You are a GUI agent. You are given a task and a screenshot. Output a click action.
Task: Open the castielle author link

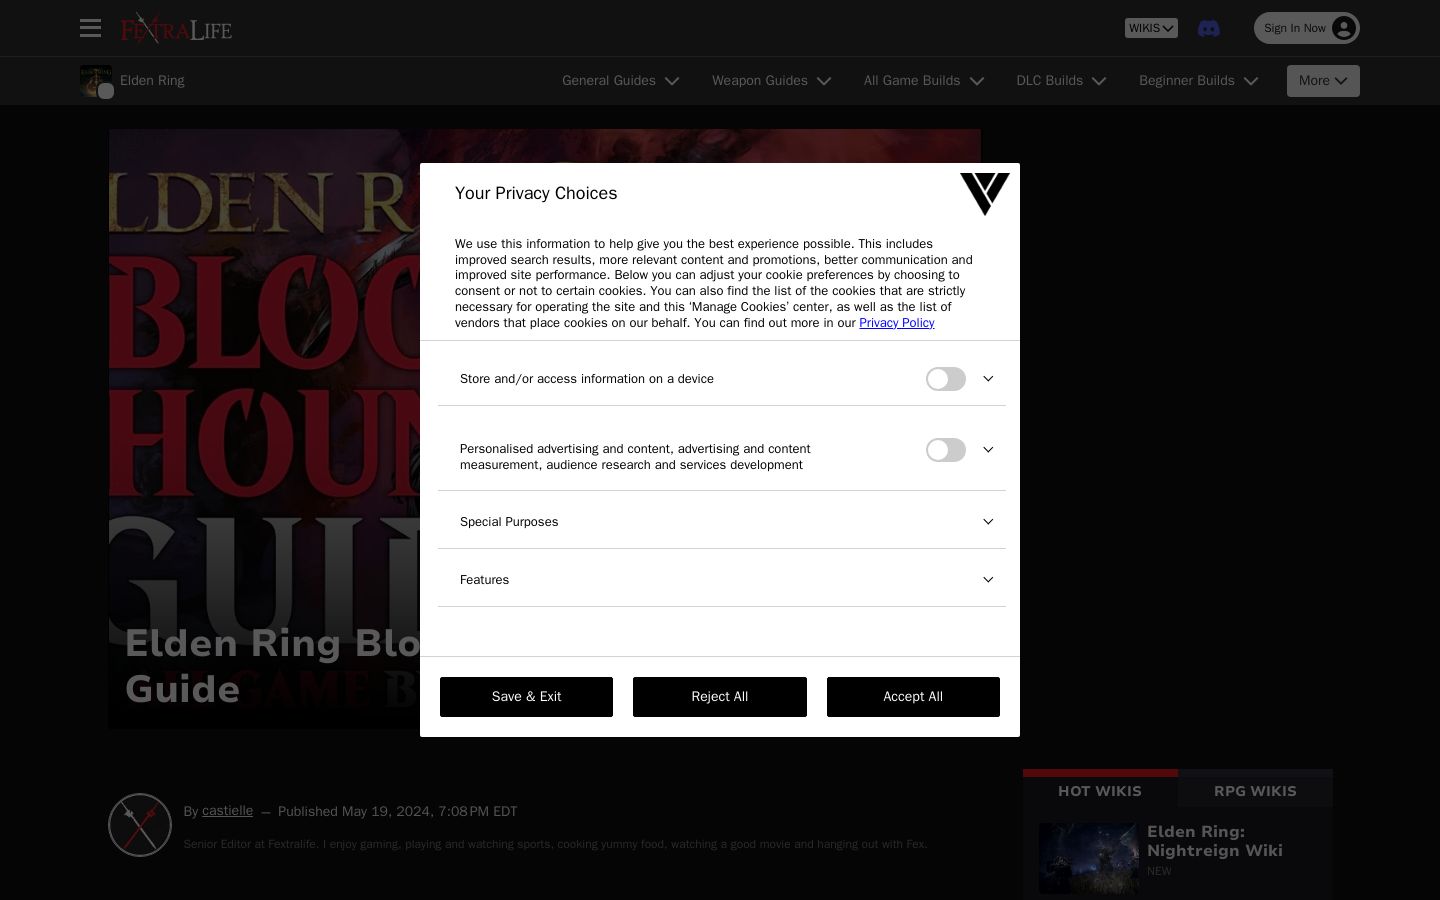click(x=227, y=811)
